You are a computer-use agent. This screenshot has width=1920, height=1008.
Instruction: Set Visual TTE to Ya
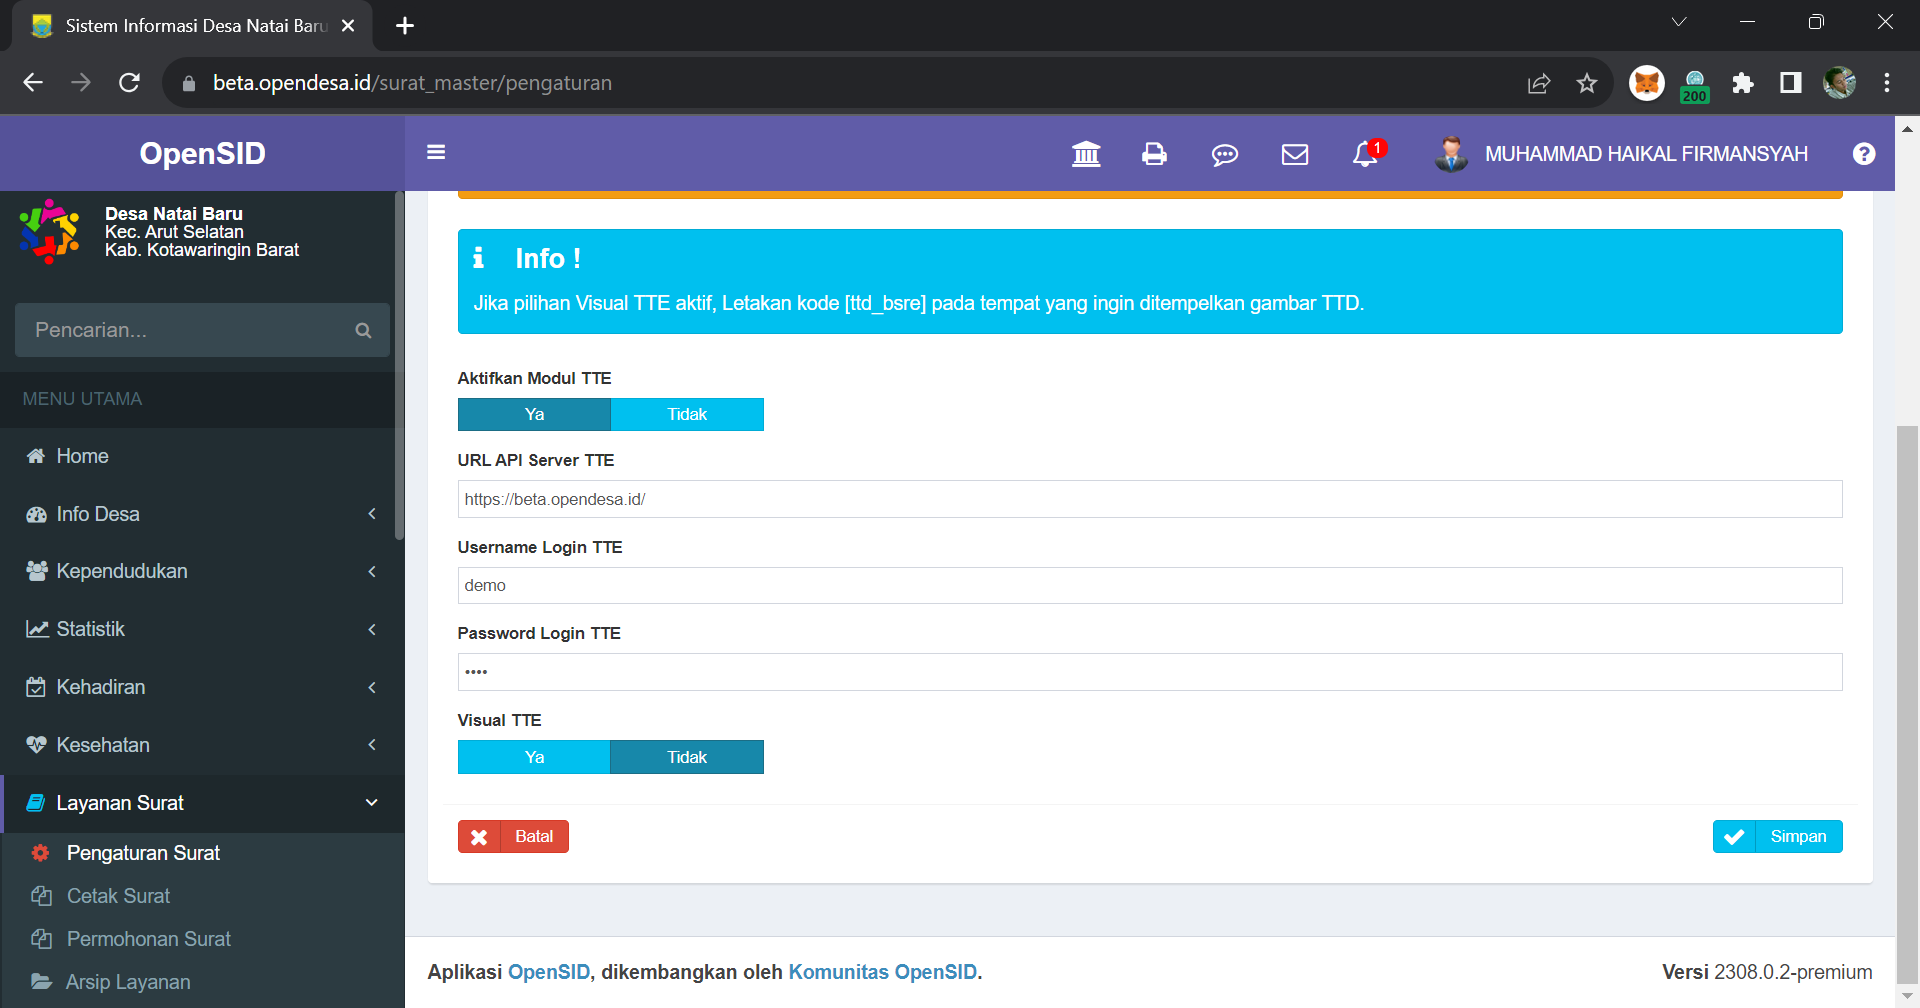click(534, 757)
